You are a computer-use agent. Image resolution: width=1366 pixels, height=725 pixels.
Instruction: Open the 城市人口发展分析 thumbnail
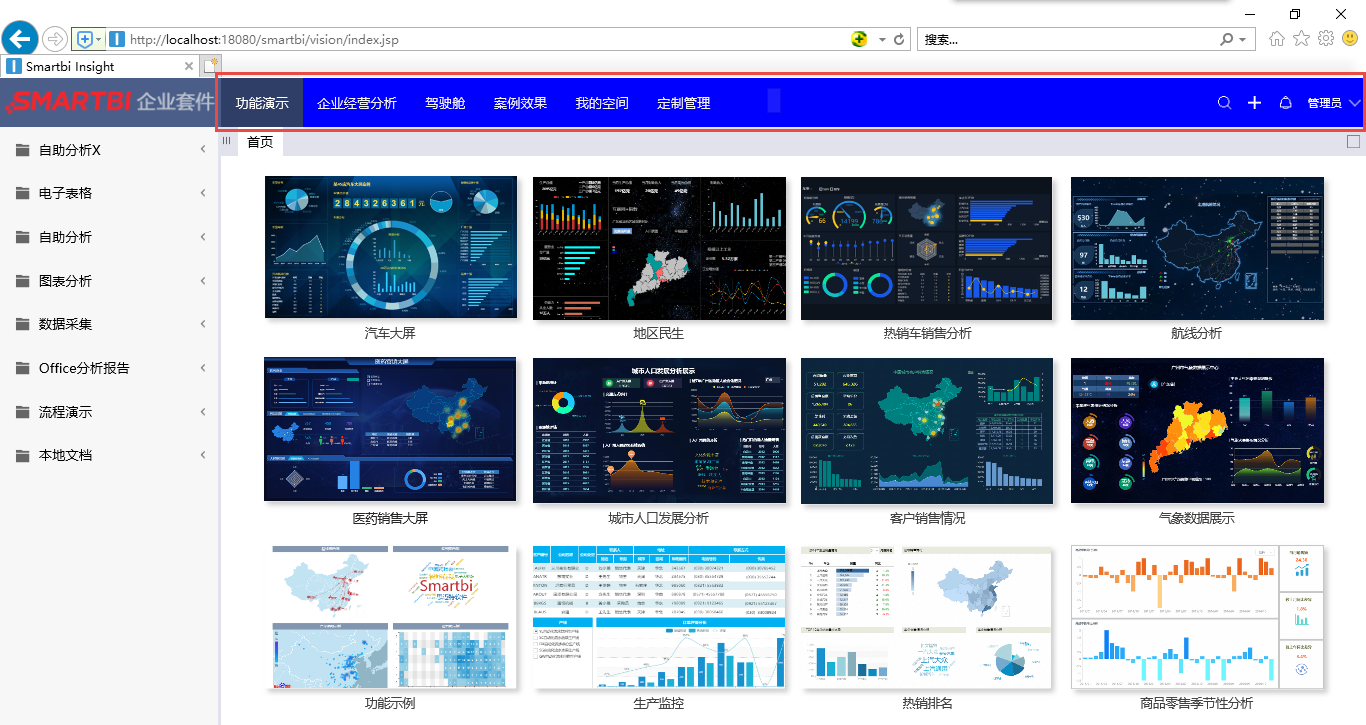click(x=659, y=430)
